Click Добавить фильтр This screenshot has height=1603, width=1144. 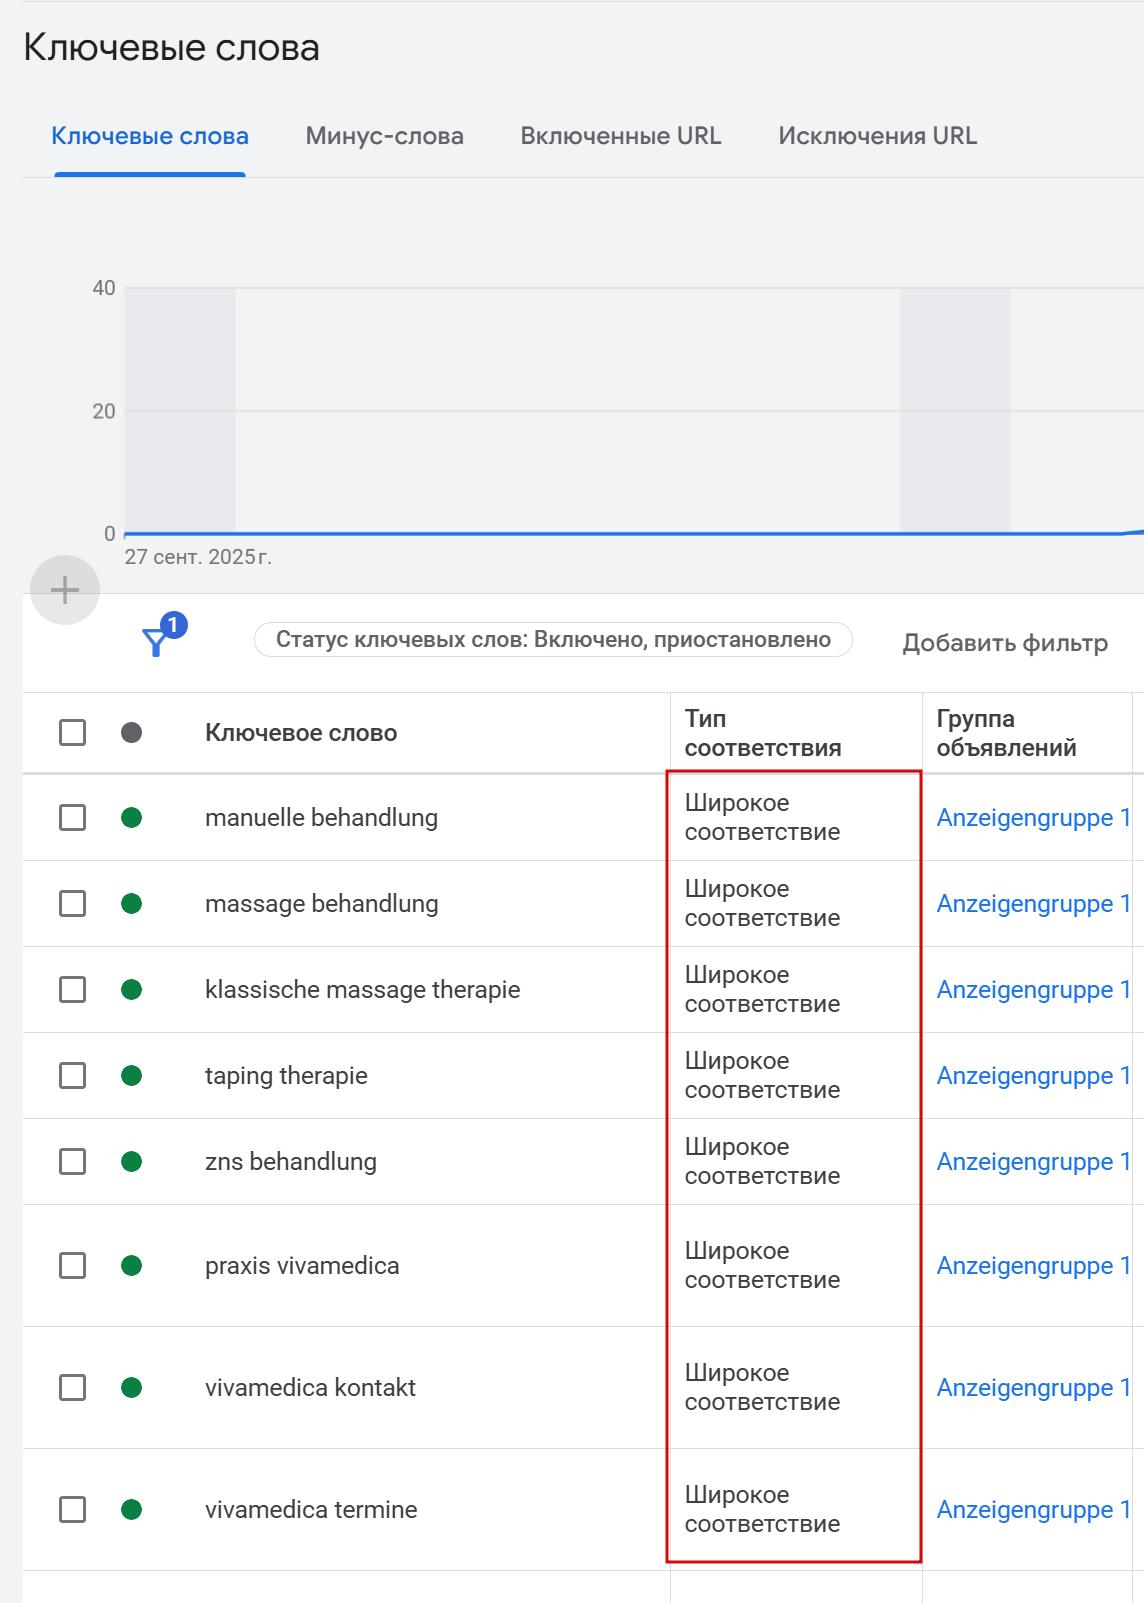coord(1005,643)
